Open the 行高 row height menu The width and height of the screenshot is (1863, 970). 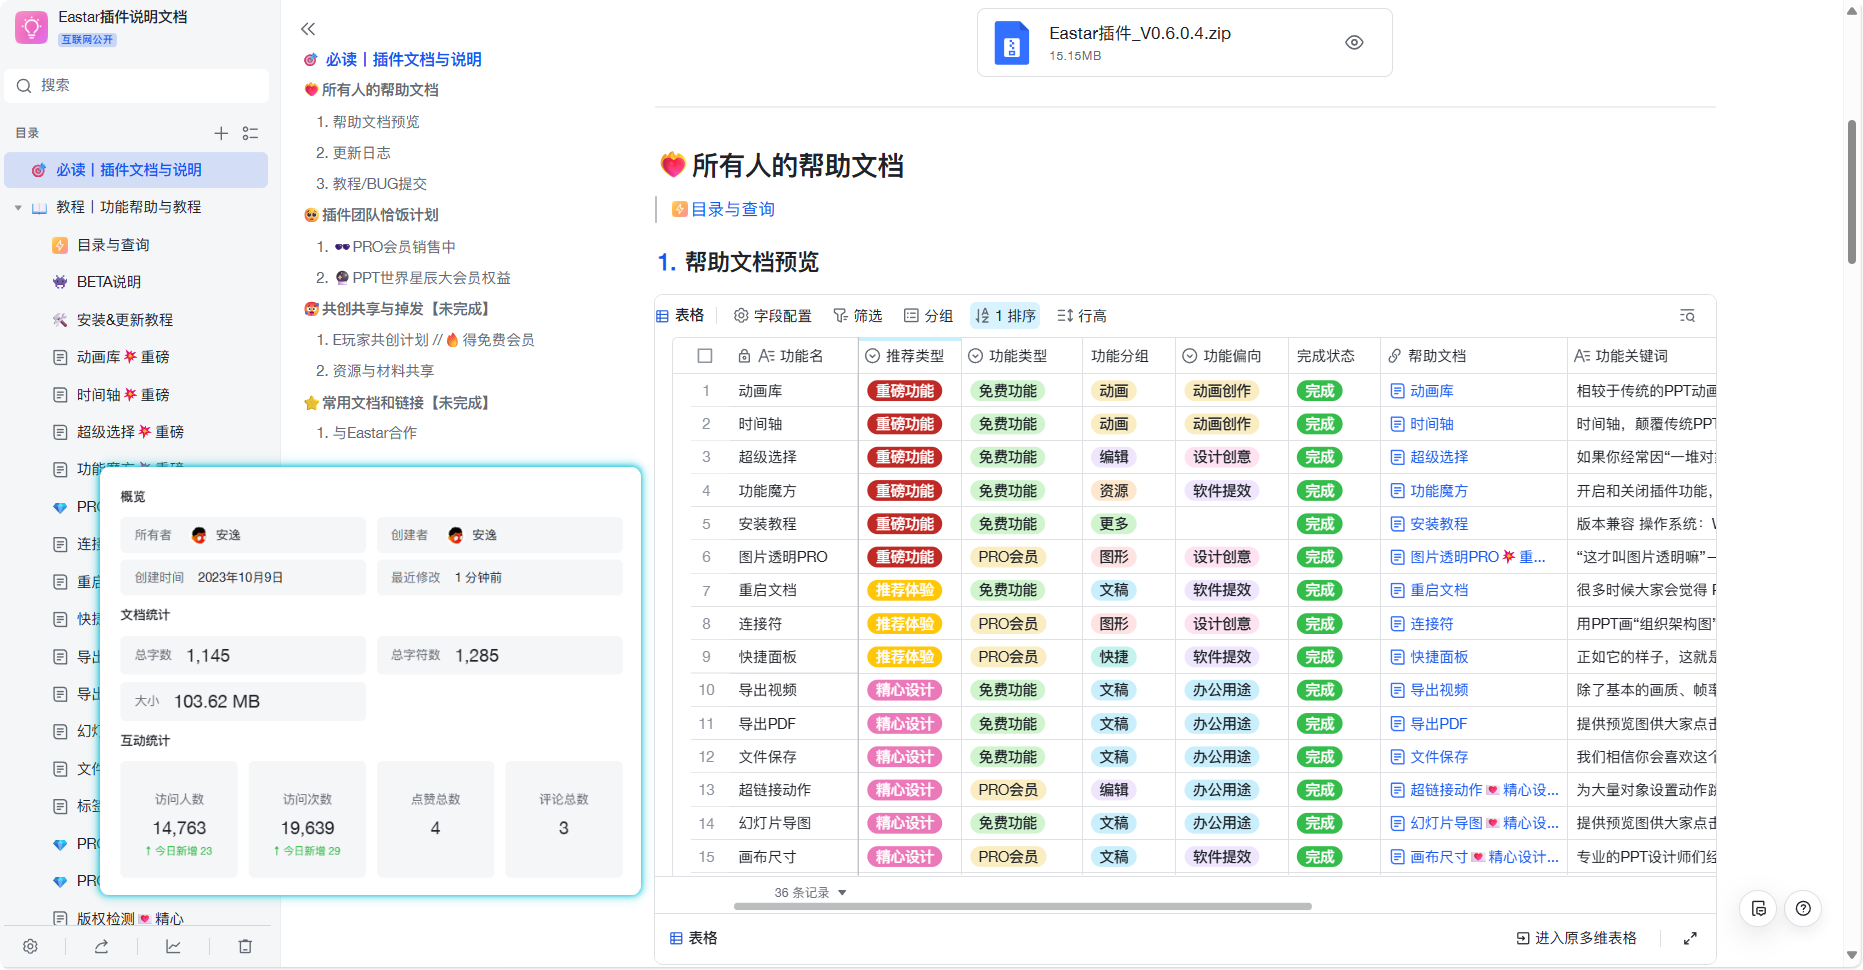(x=1082, y=316)
